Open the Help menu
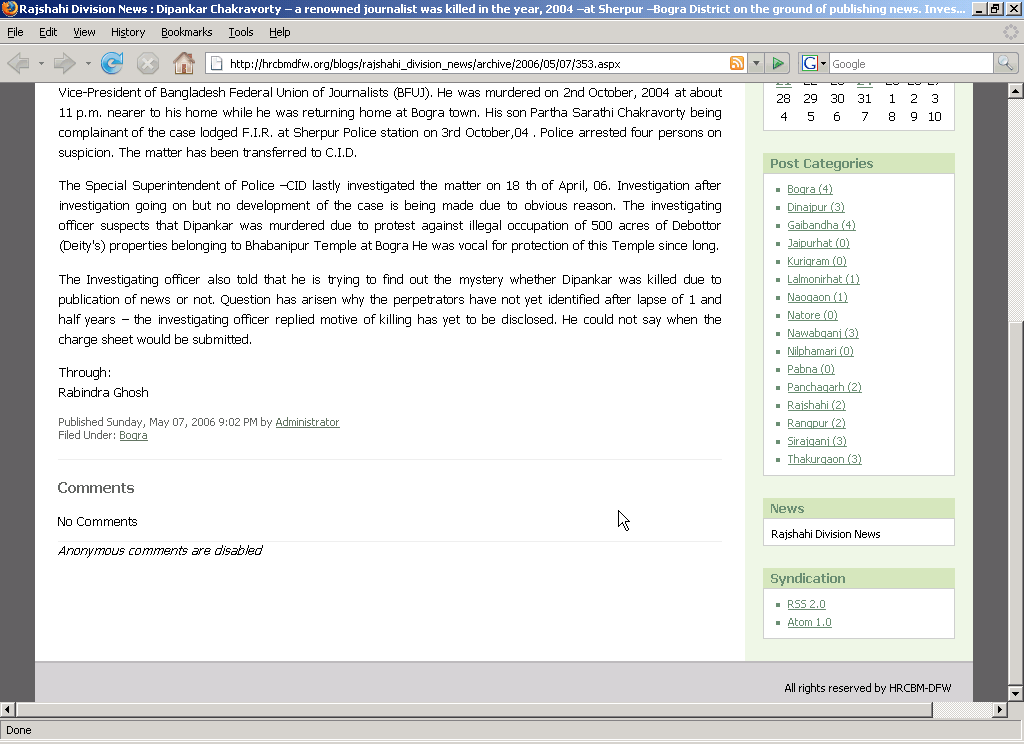The image size is (1024, 744). (280, 32)
